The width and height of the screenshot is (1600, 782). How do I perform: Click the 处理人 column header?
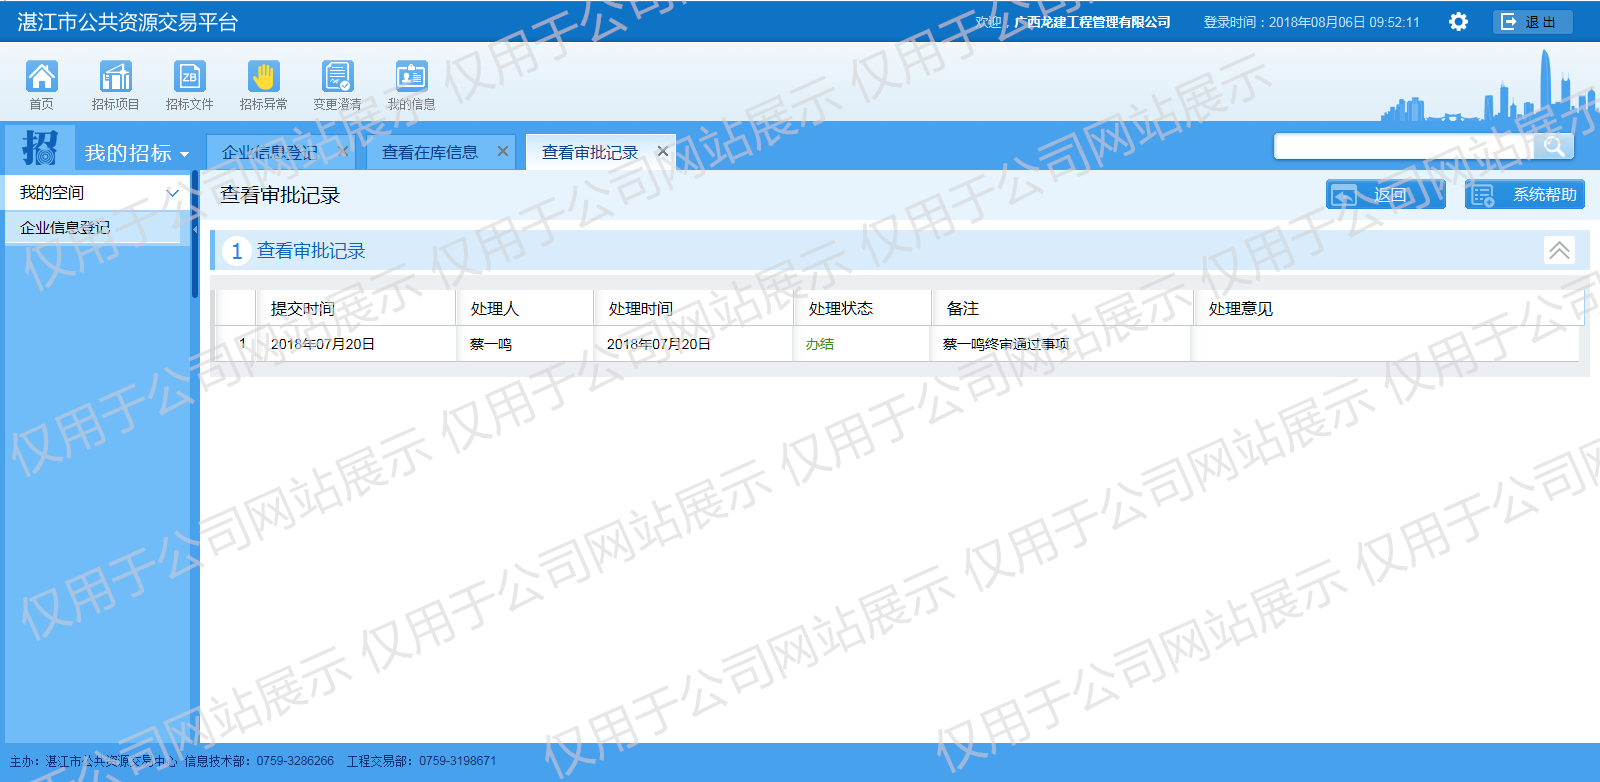pyautogui.click(x=526, y=308)
